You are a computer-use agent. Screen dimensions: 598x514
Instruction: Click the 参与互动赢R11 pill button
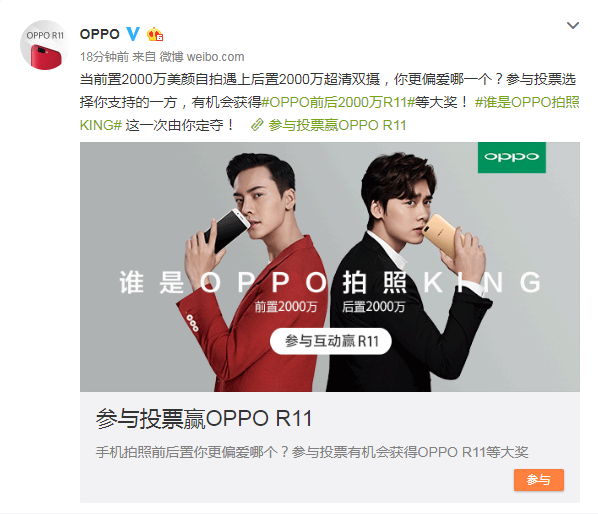click(331, 341)
